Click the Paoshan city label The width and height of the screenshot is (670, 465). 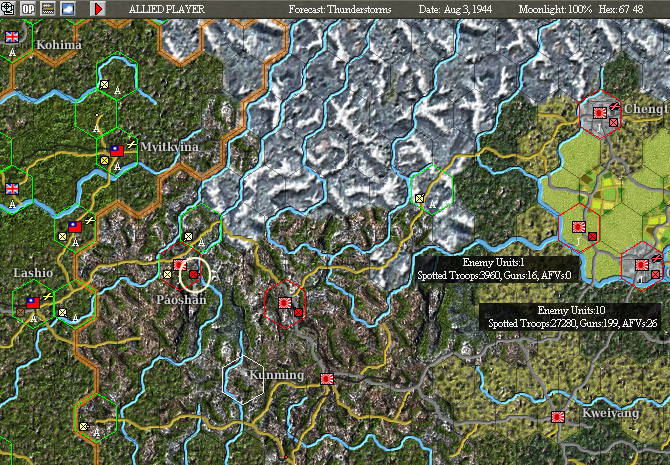coord(181,300)
